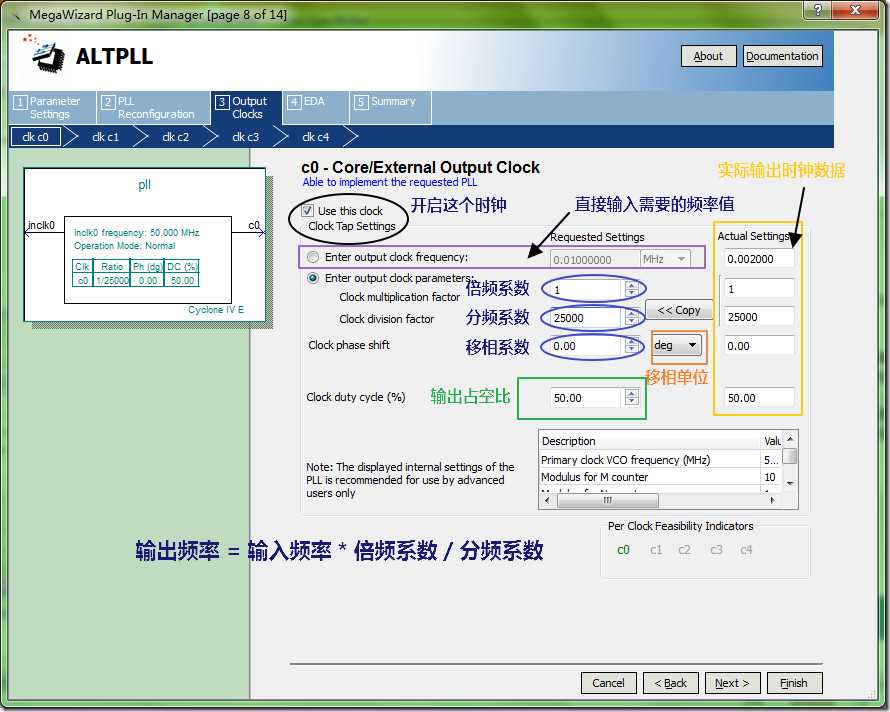The image size is (890, 712).
Task: Click the pll block diagram thumbnail
Action: tap(145, 245)
